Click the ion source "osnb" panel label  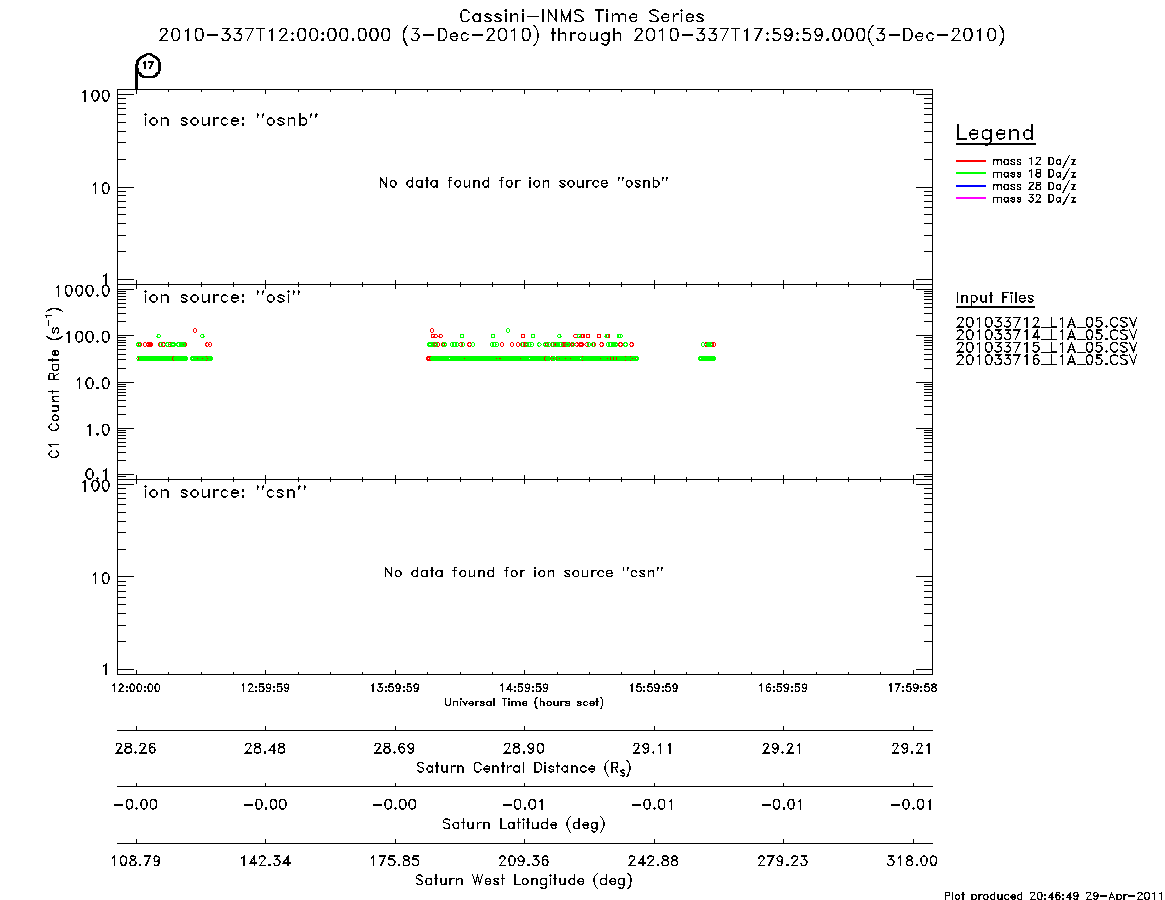point(231,120)
